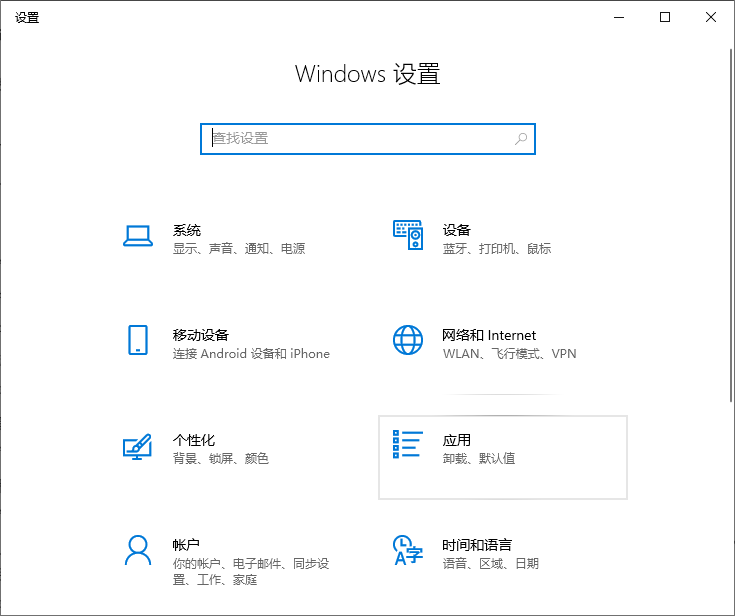This screenshot has height=616, width=735.
Task: Click description WLAN、飞行模式、VPN
Action: [x=510, y=353]
